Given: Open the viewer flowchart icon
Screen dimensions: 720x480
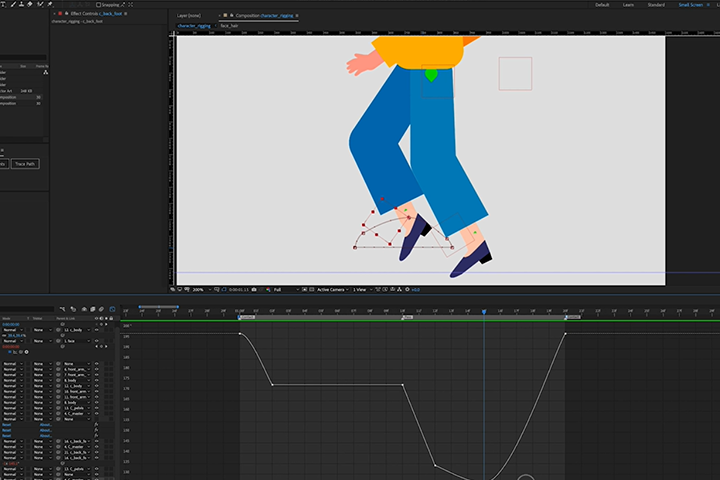Looking at the screenshot, I should (x=399, y=290).
